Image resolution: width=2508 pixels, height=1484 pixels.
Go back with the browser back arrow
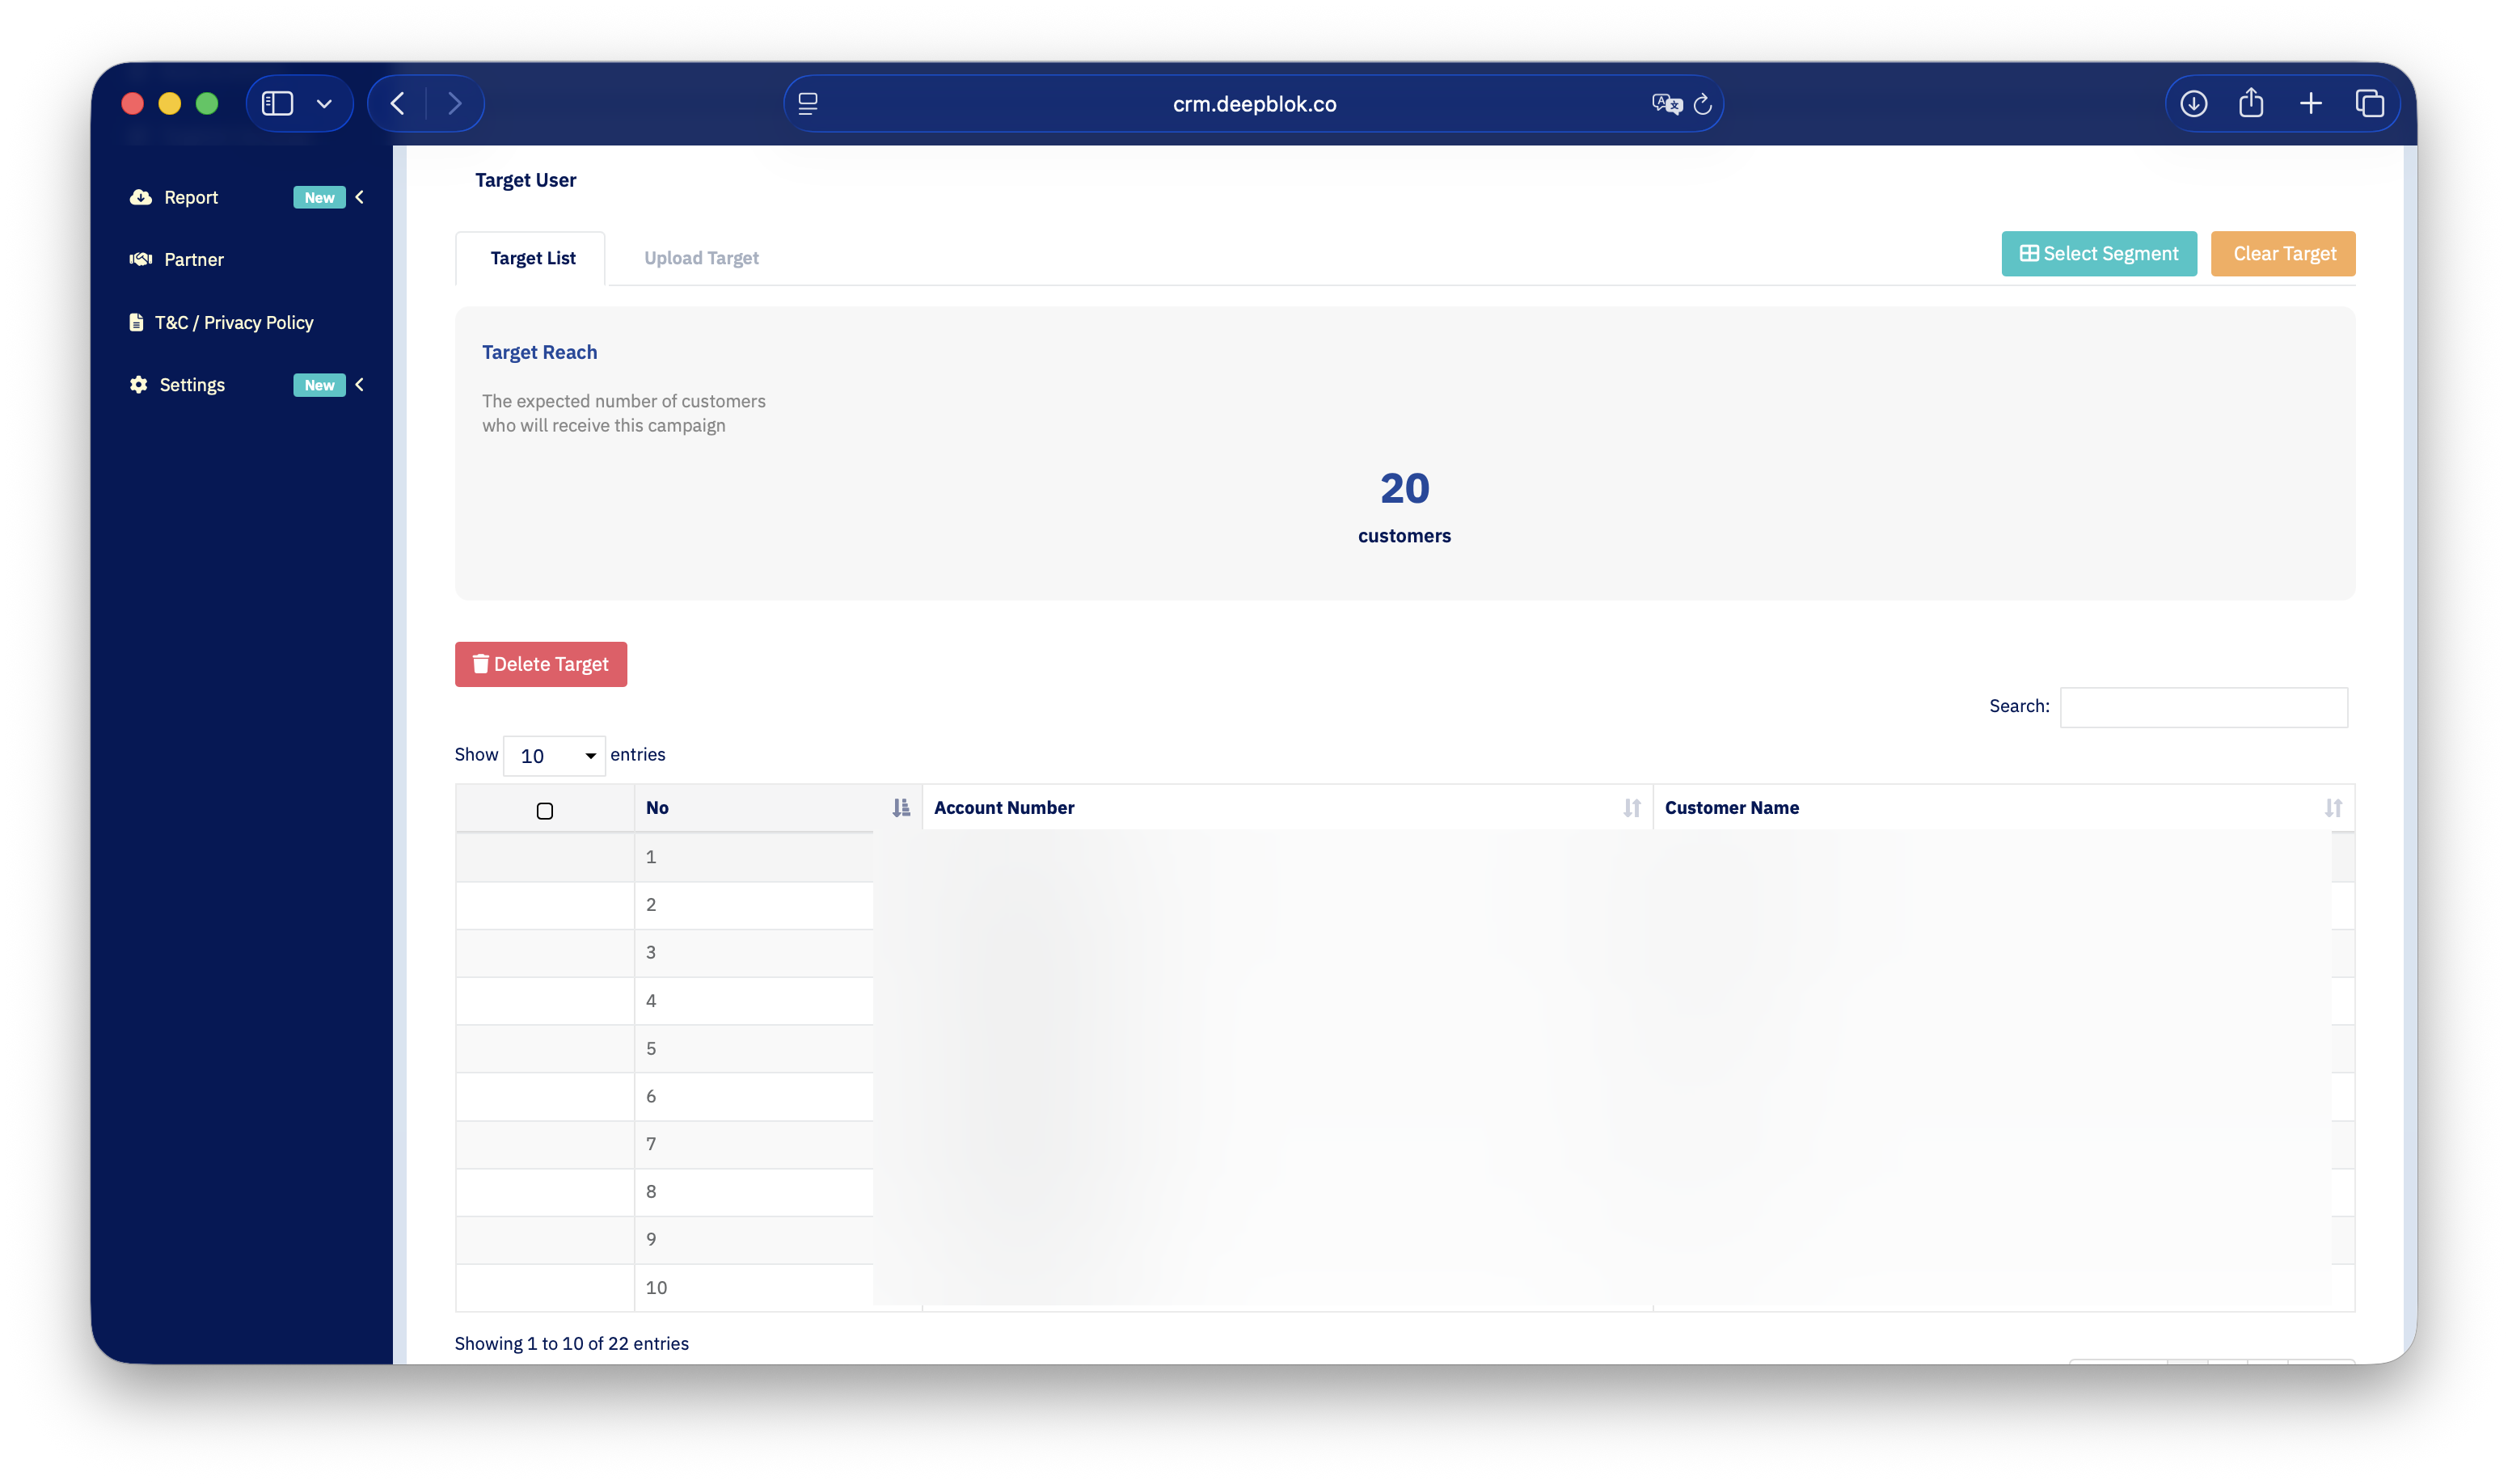398,103
